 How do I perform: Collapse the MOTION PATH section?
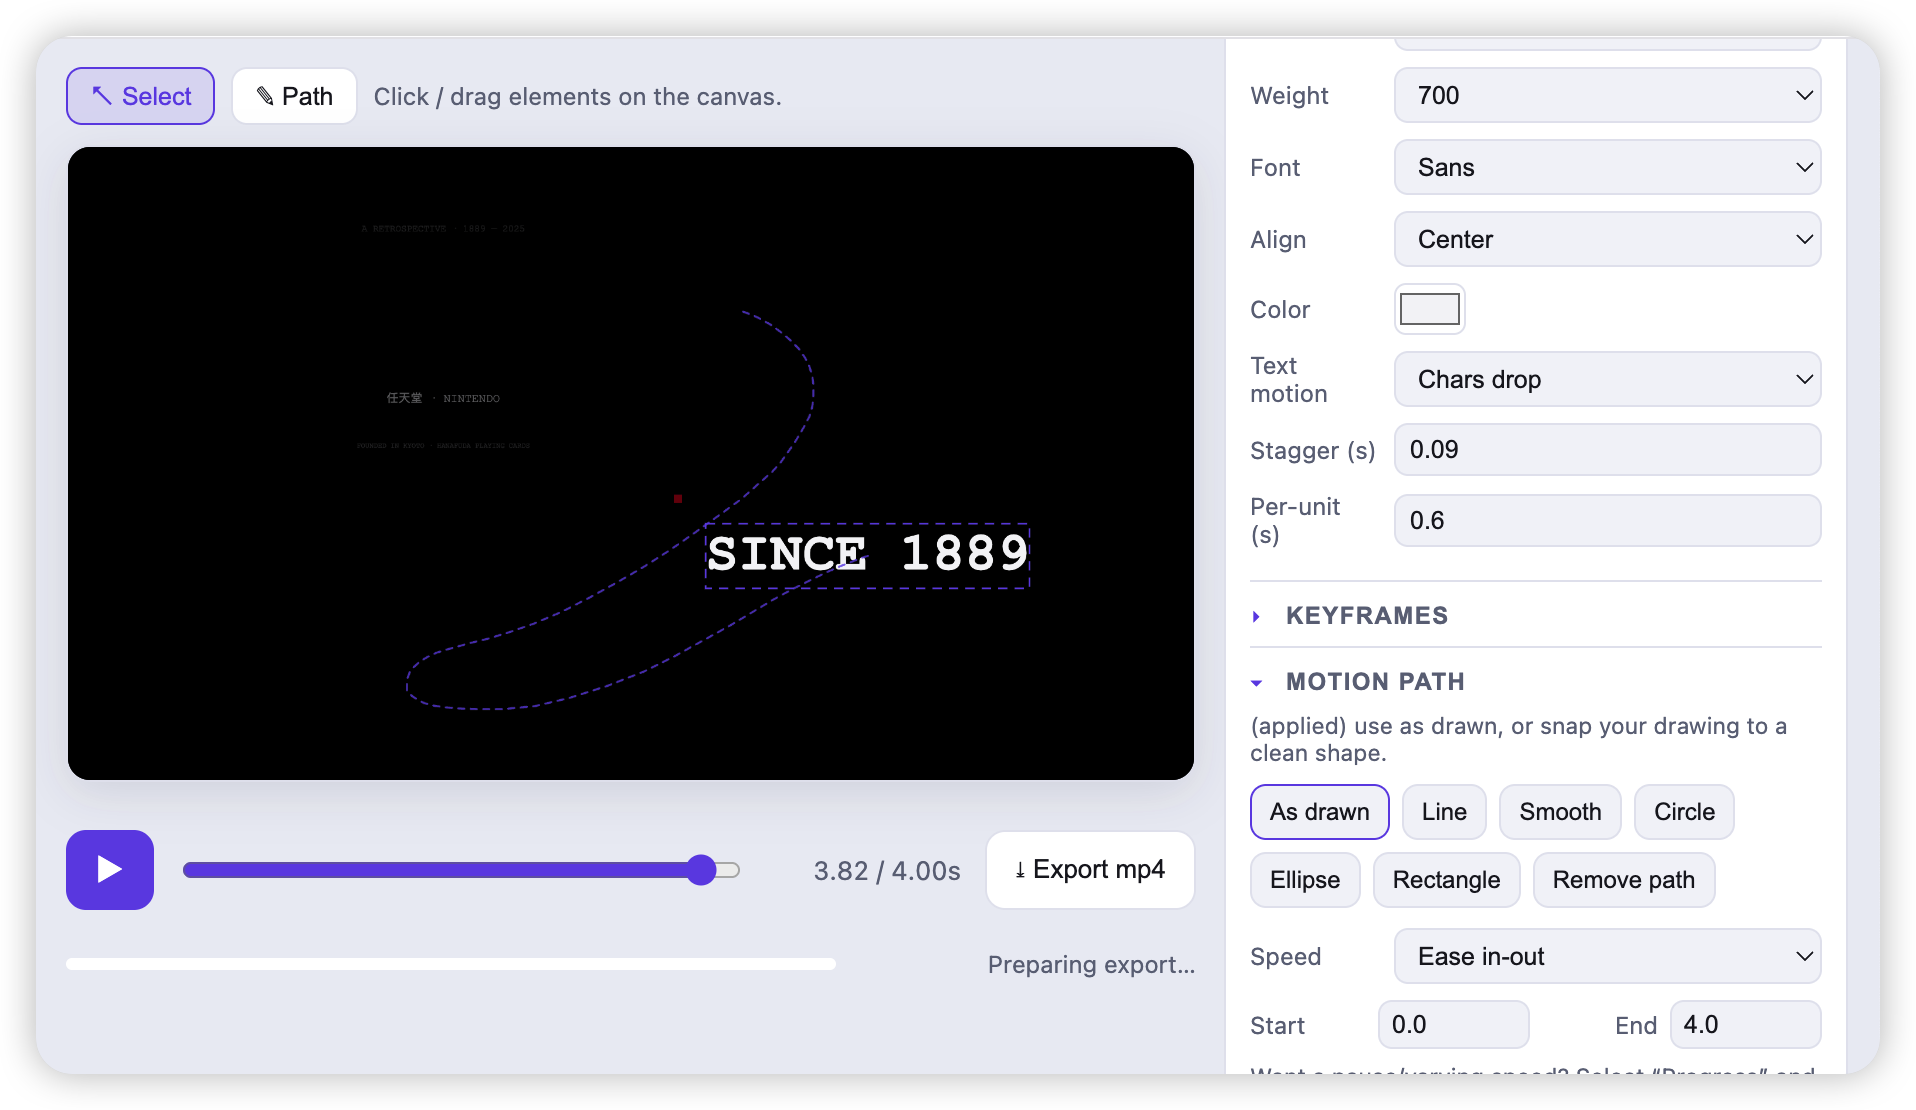point(1374,681)
